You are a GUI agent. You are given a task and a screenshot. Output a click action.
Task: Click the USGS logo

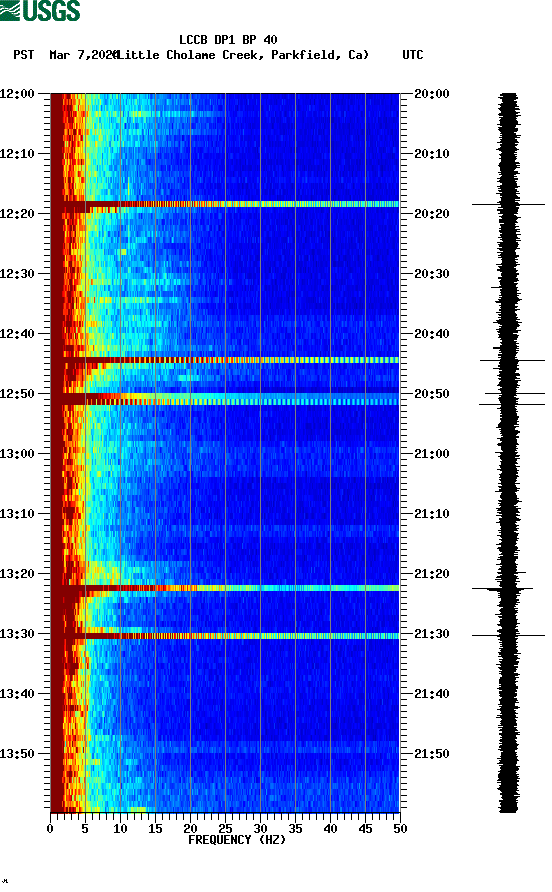[x=40, y=11]
